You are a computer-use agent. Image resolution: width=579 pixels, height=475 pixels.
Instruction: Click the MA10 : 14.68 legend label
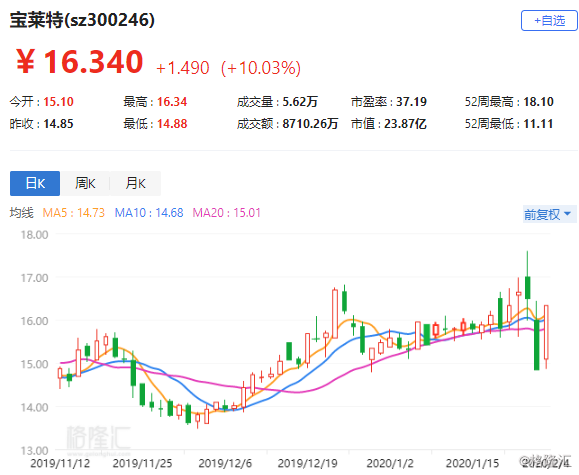click(149, 213)
